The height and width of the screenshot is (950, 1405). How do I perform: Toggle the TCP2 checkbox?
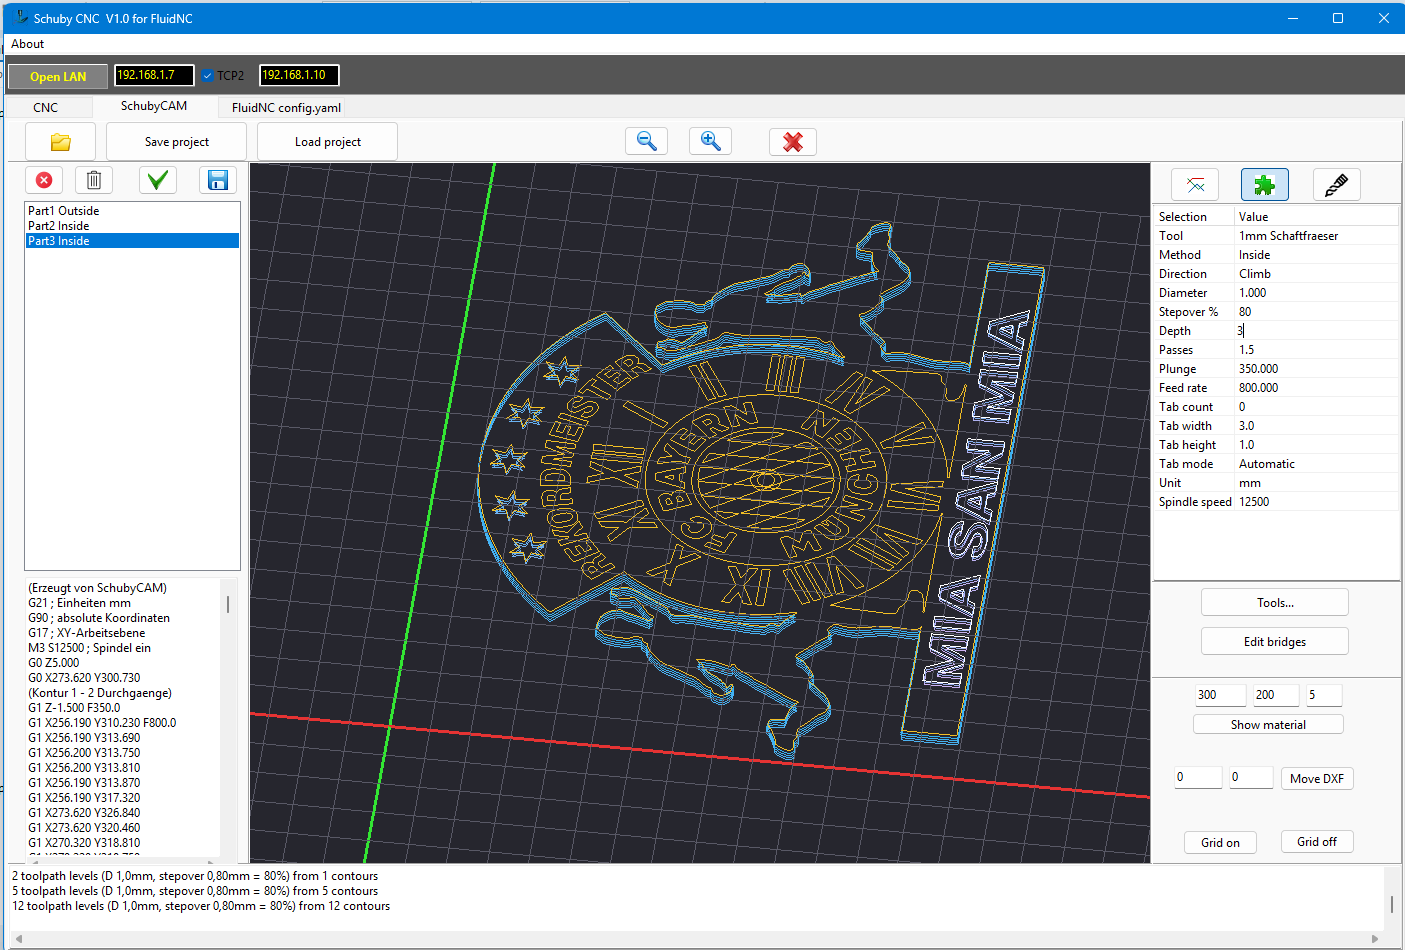tap(208, 76)
